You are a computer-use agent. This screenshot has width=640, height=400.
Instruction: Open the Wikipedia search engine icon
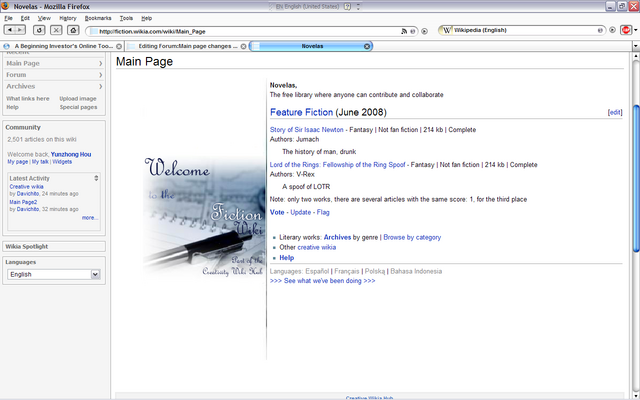click(447, 30)
